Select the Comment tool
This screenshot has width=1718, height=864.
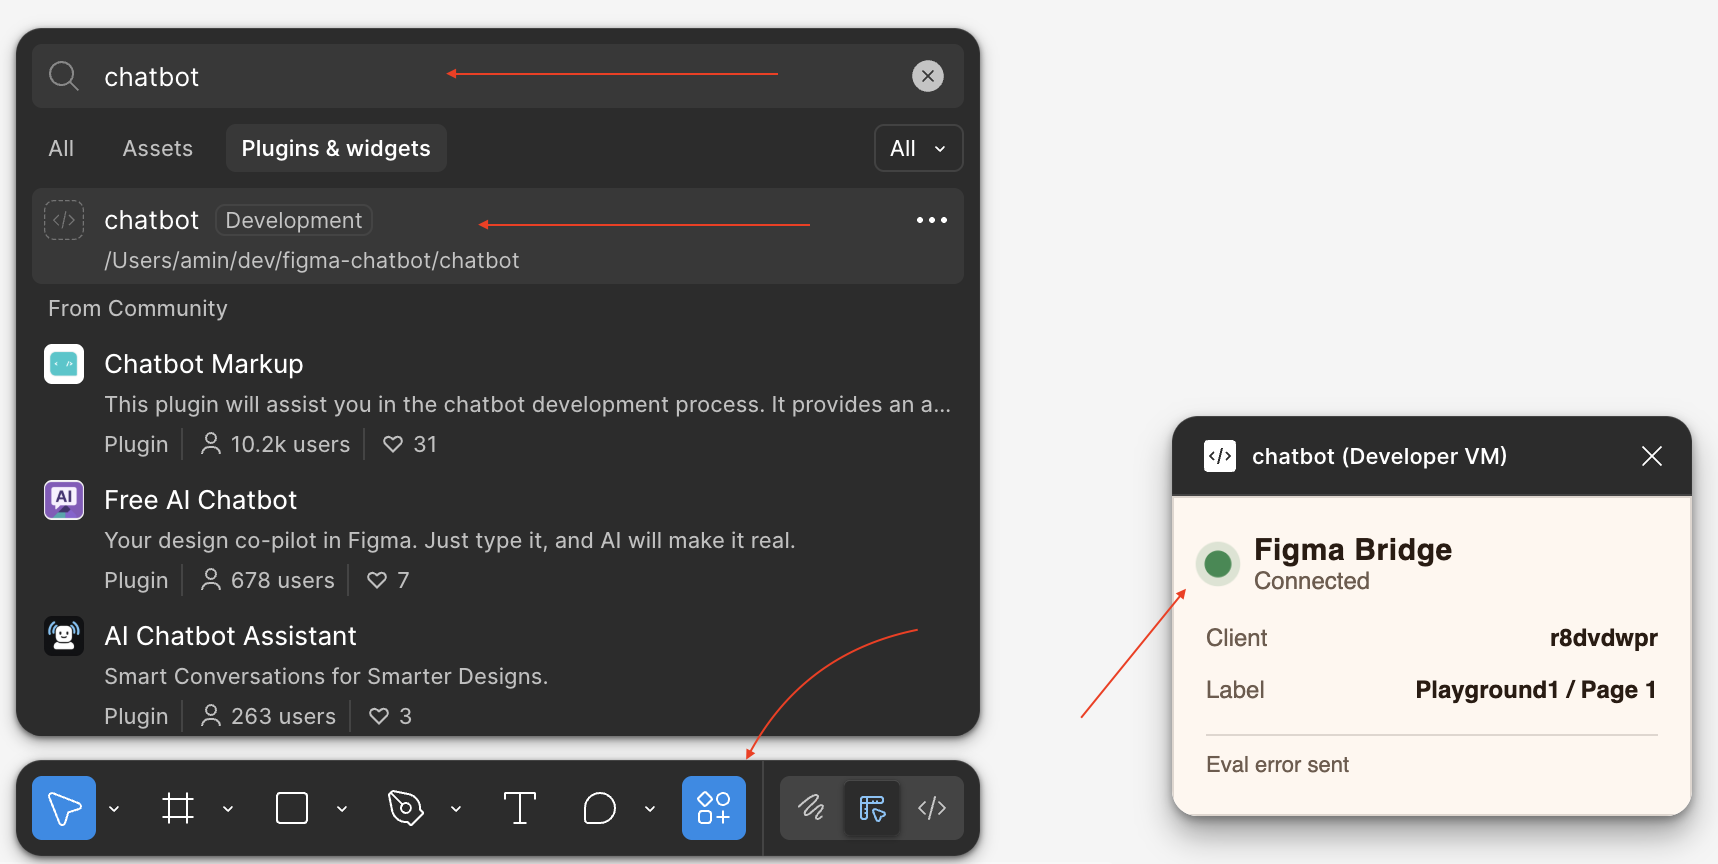pos(600,808)
